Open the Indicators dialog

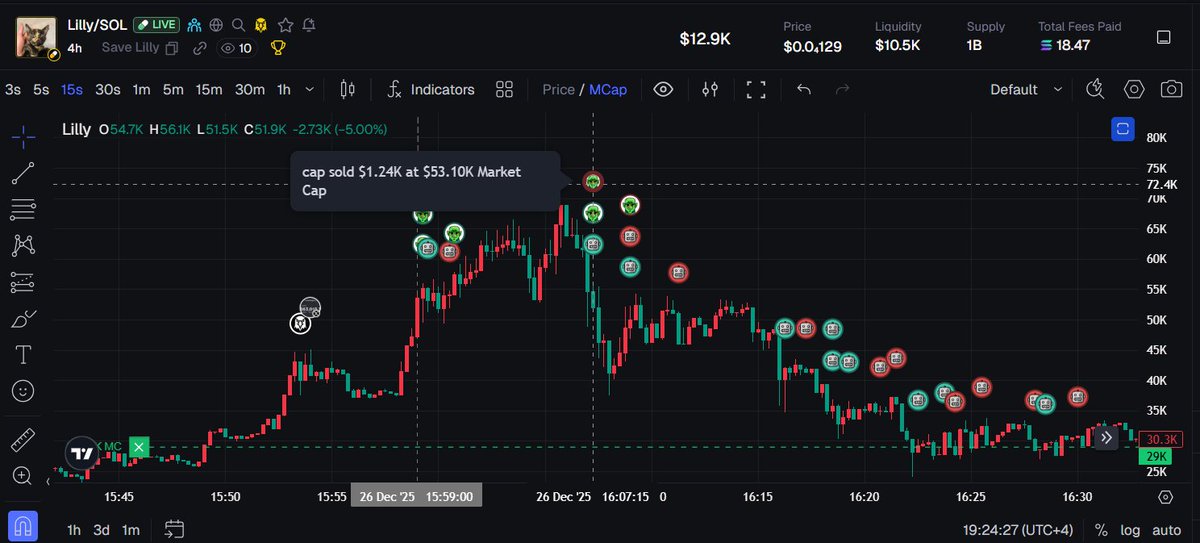(x=431, y=89)
